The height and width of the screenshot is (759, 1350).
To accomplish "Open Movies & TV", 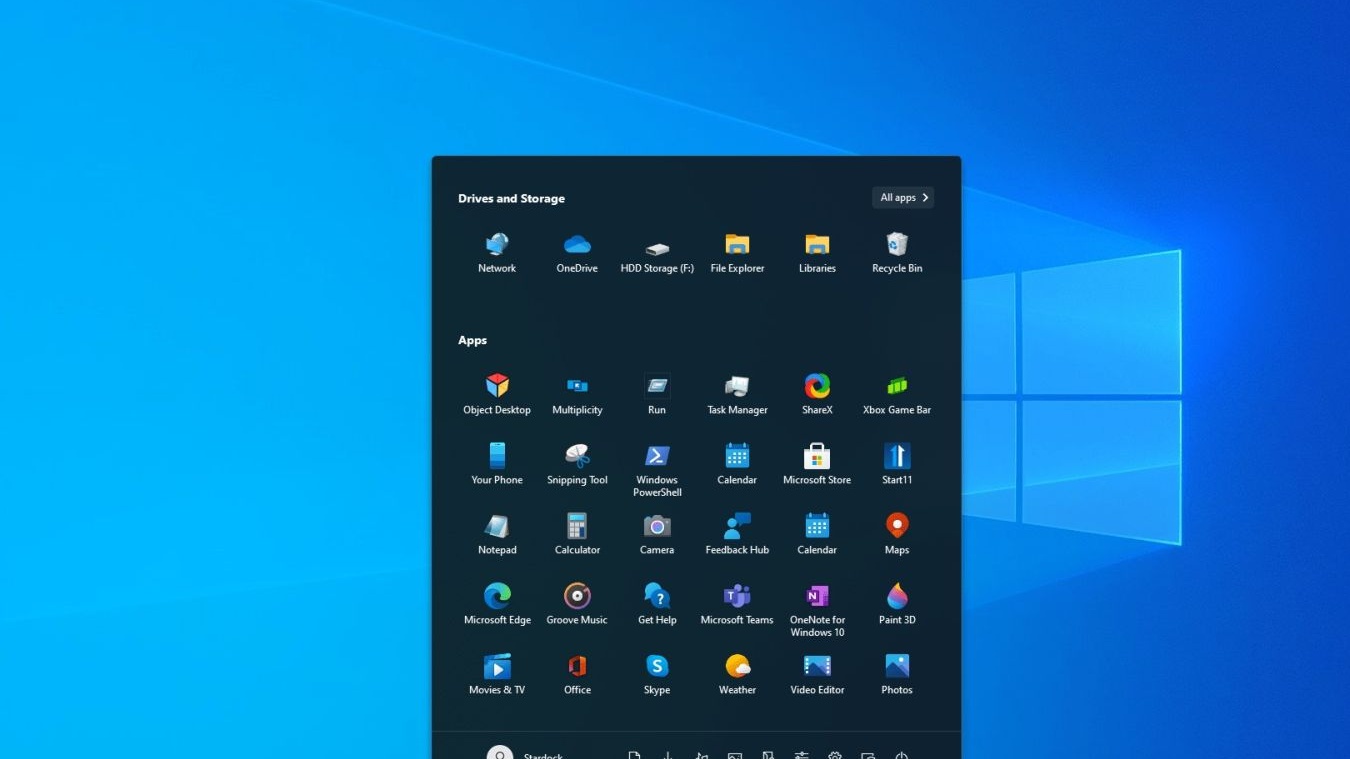I will tap(497, 674).
